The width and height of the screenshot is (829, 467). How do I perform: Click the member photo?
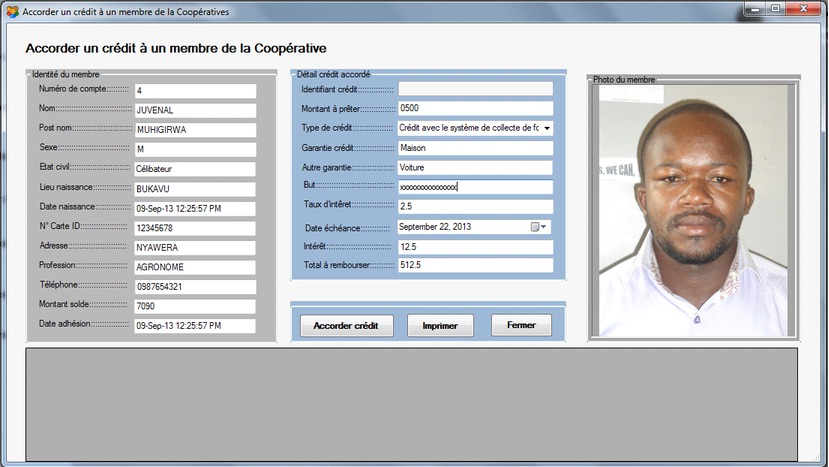[693, 210]
